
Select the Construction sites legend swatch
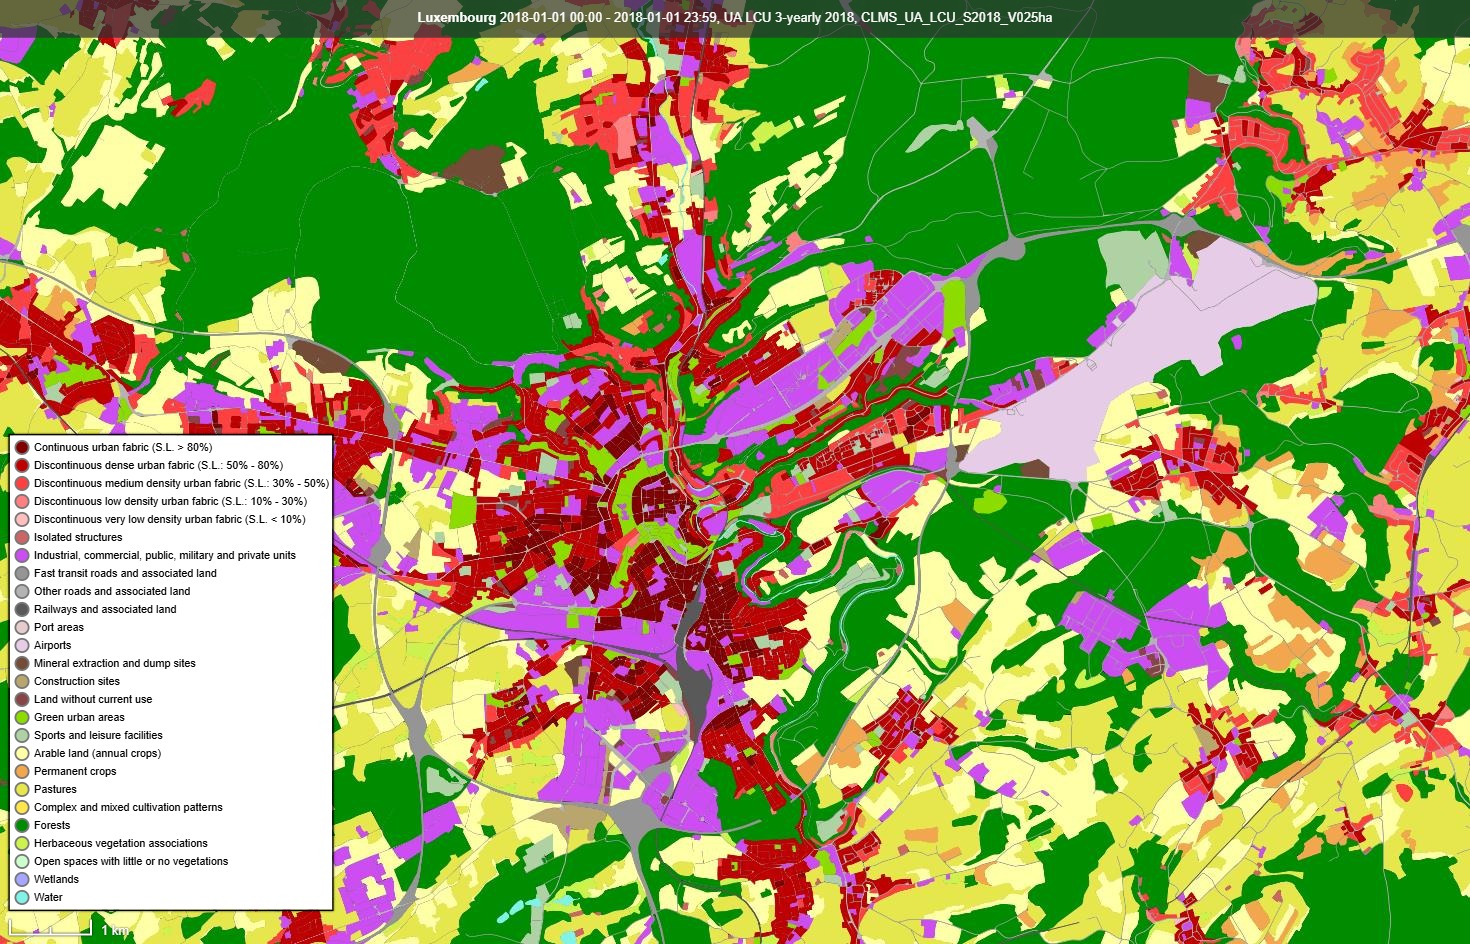[x=22, y=681]
